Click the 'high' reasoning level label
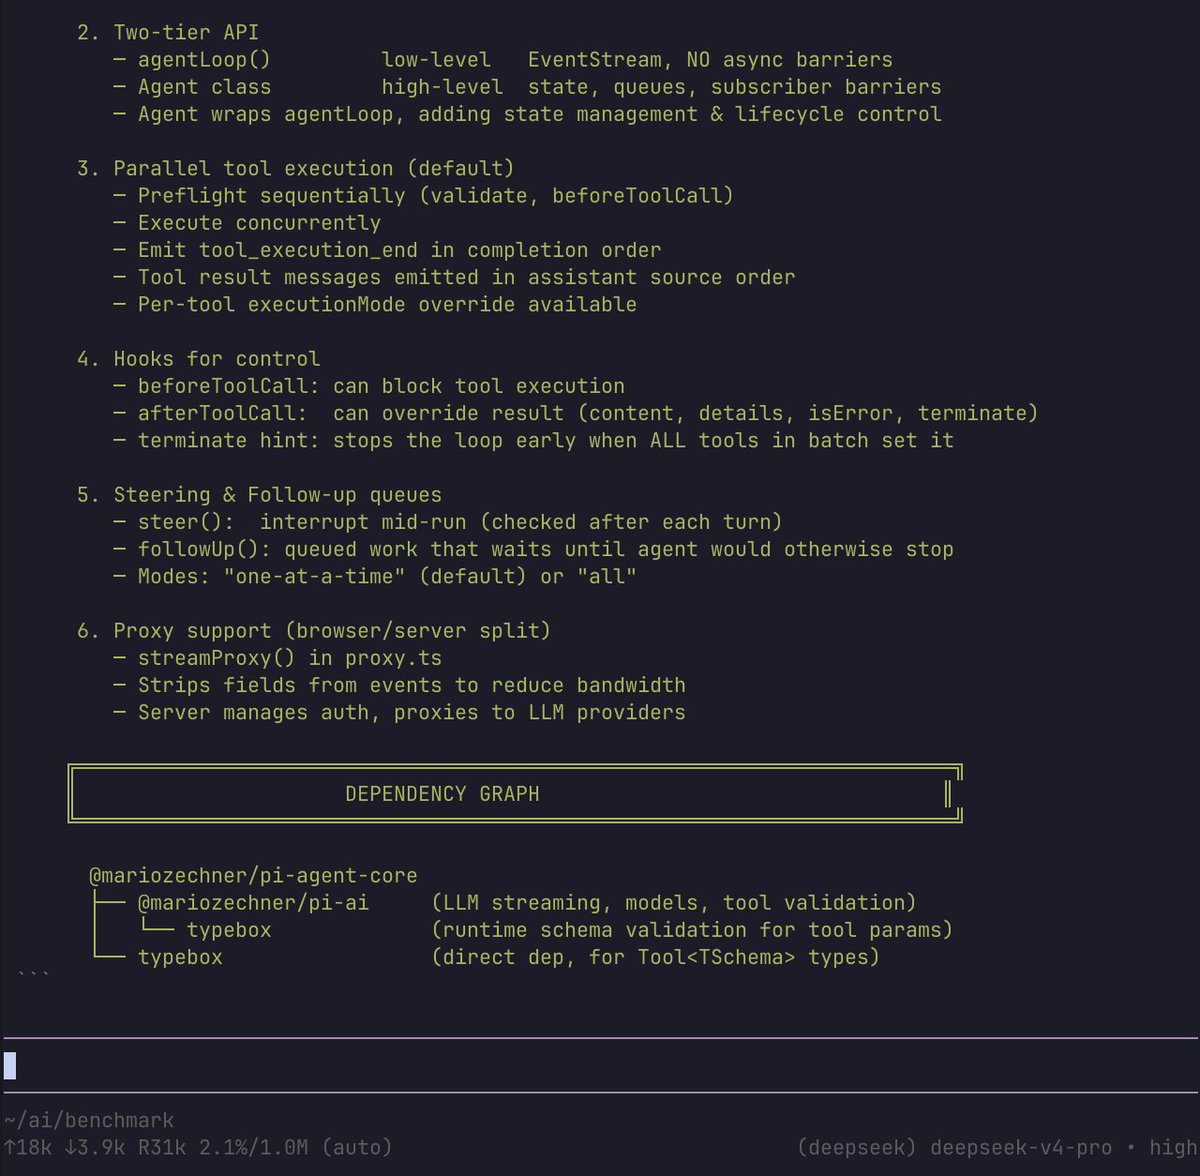Screen dimensions: 1200x1176 tap(1173, 1147)
